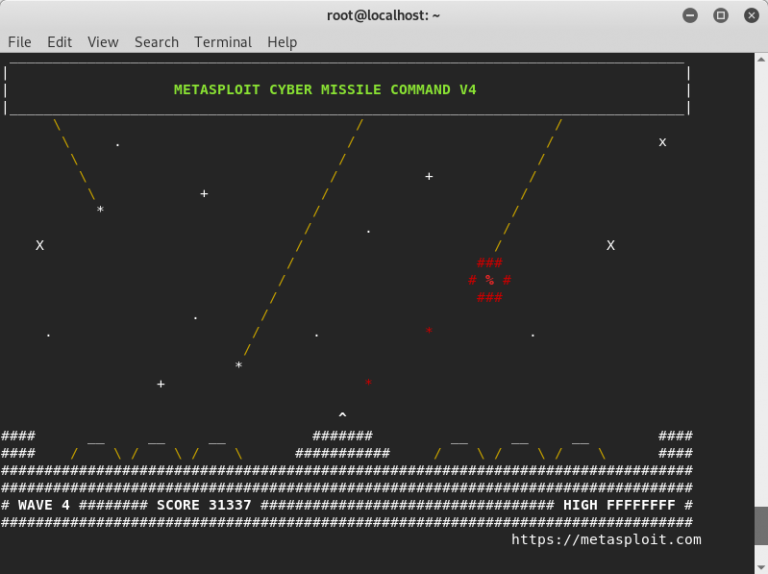Click the root@localhost title bar text

383,16
